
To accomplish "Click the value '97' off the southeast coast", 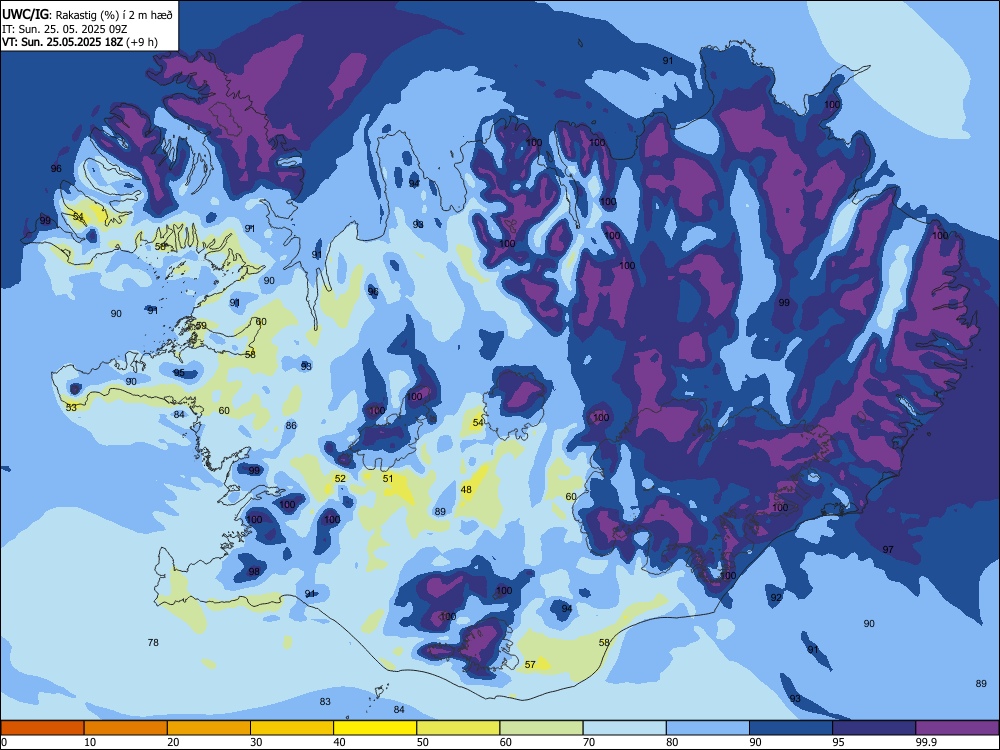I will point(888,549).
